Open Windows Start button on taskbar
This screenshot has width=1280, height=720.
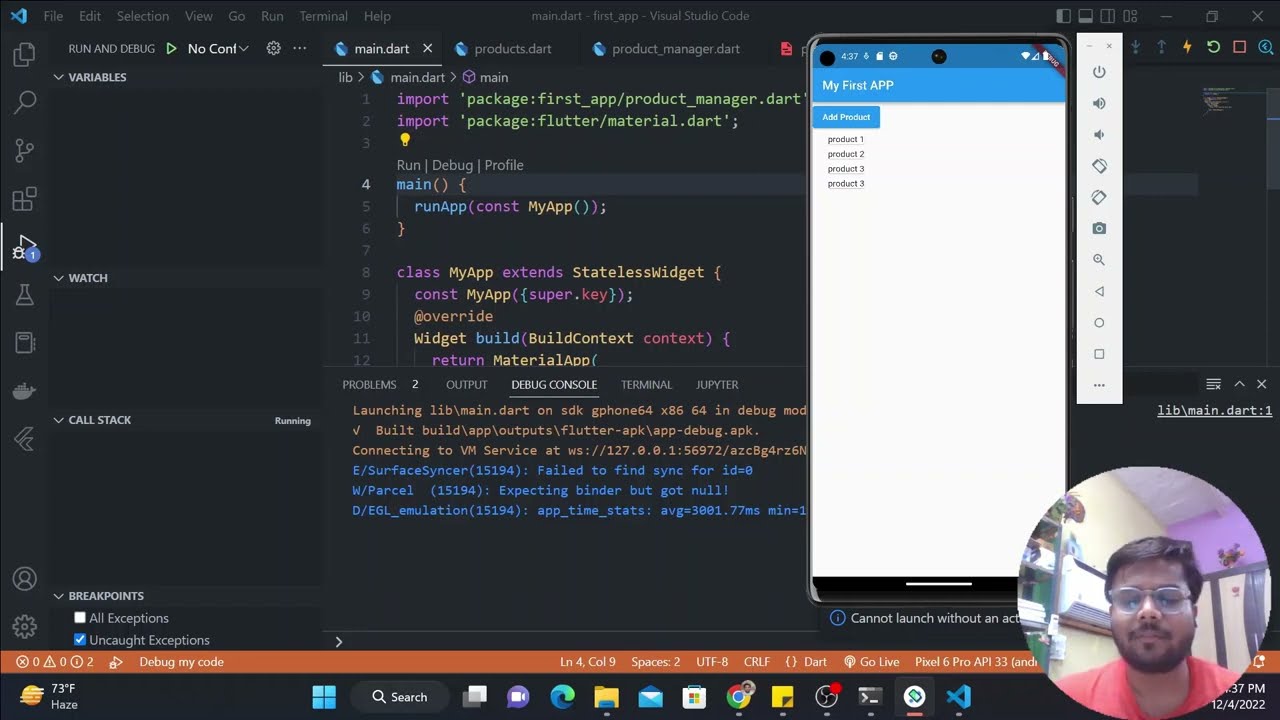pos(324,696)
